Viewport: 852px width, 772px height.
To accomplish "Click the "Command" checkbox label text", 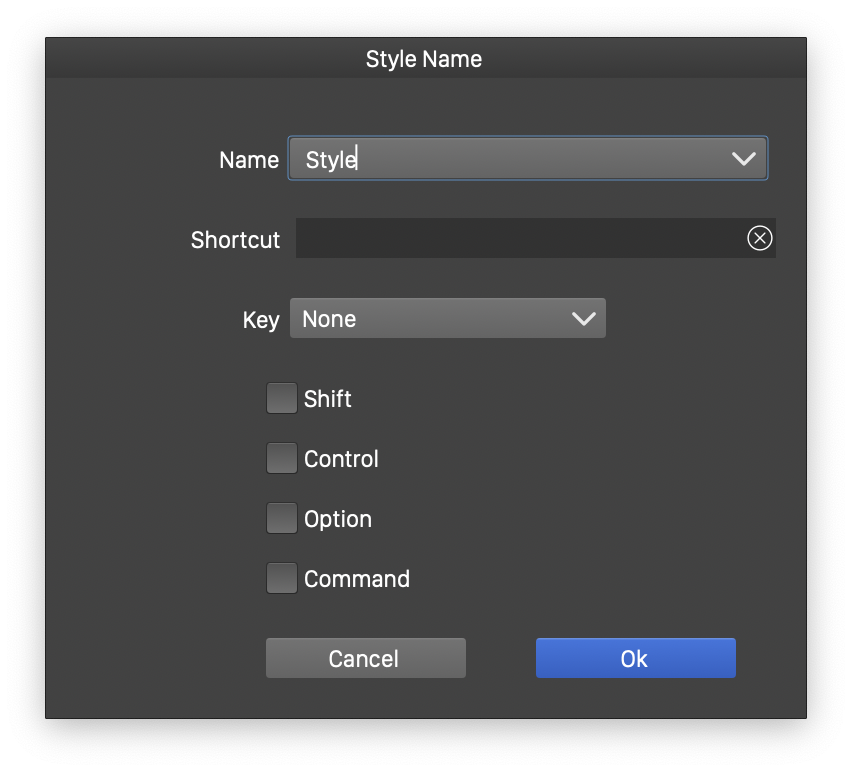I will point(356,579).
